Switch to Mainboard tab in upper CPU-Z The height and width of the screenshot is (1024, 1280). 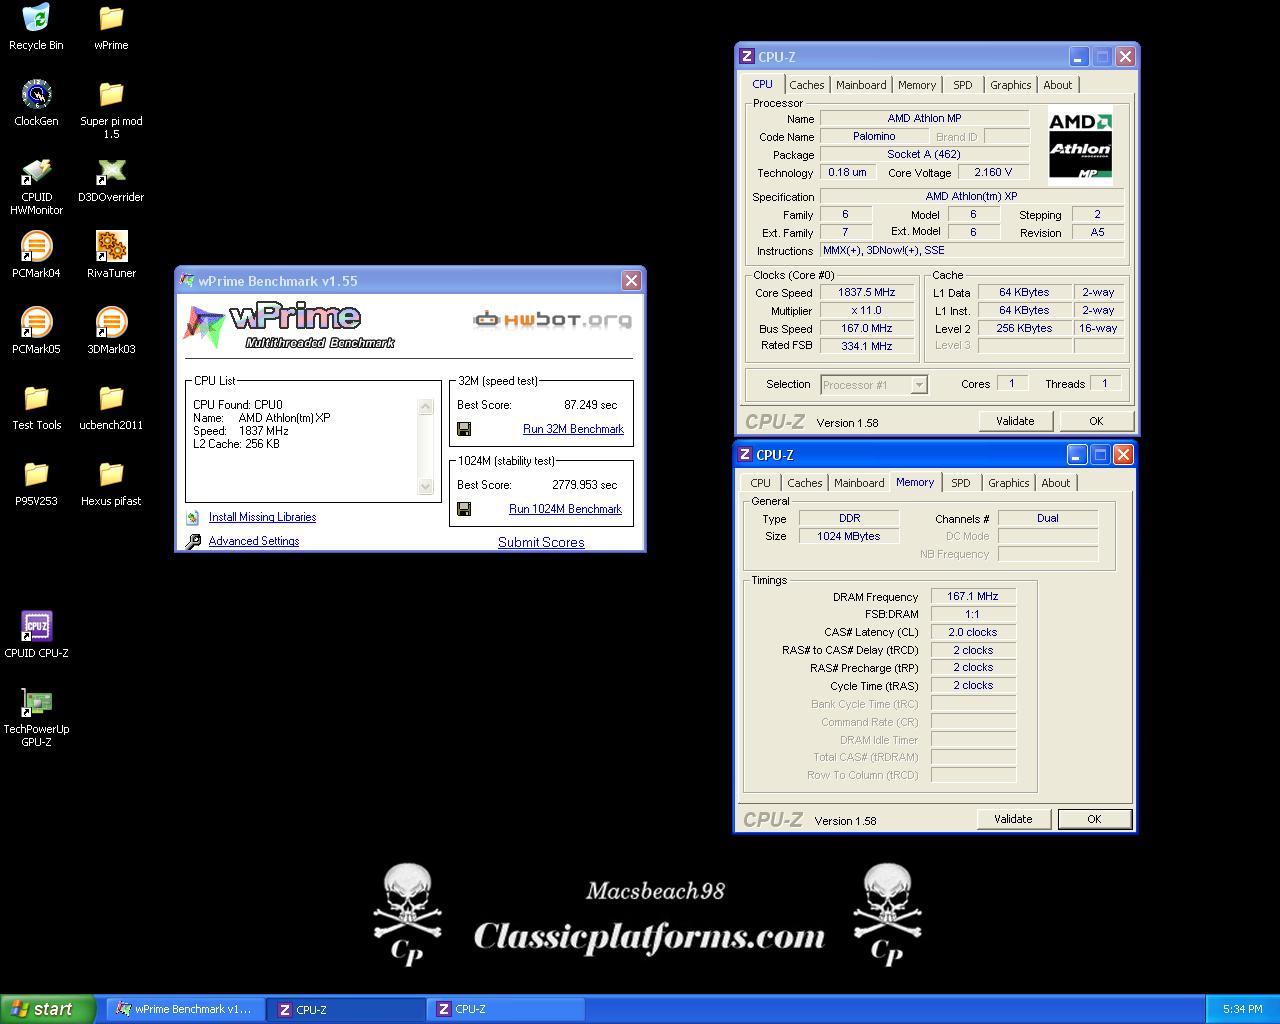point(861,85)
